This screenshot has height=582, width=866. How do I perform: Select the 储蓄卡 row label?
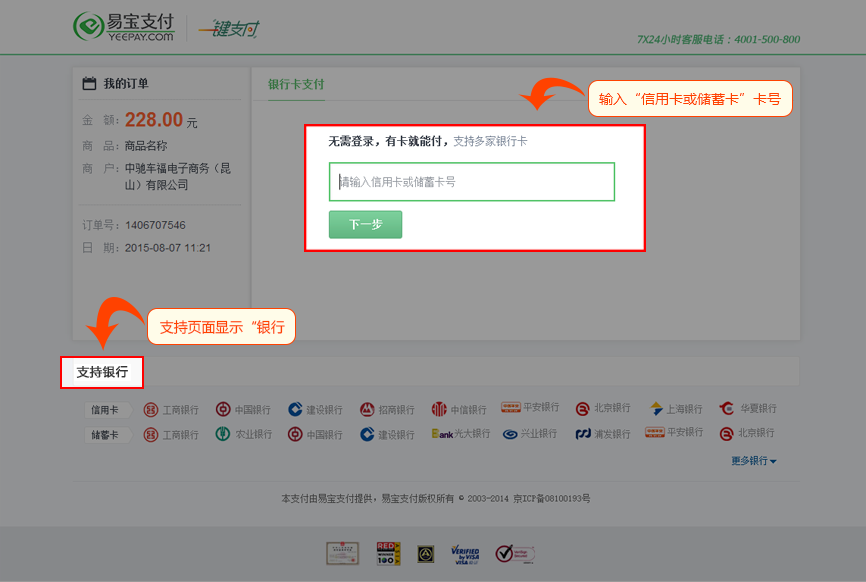point(108,435)
